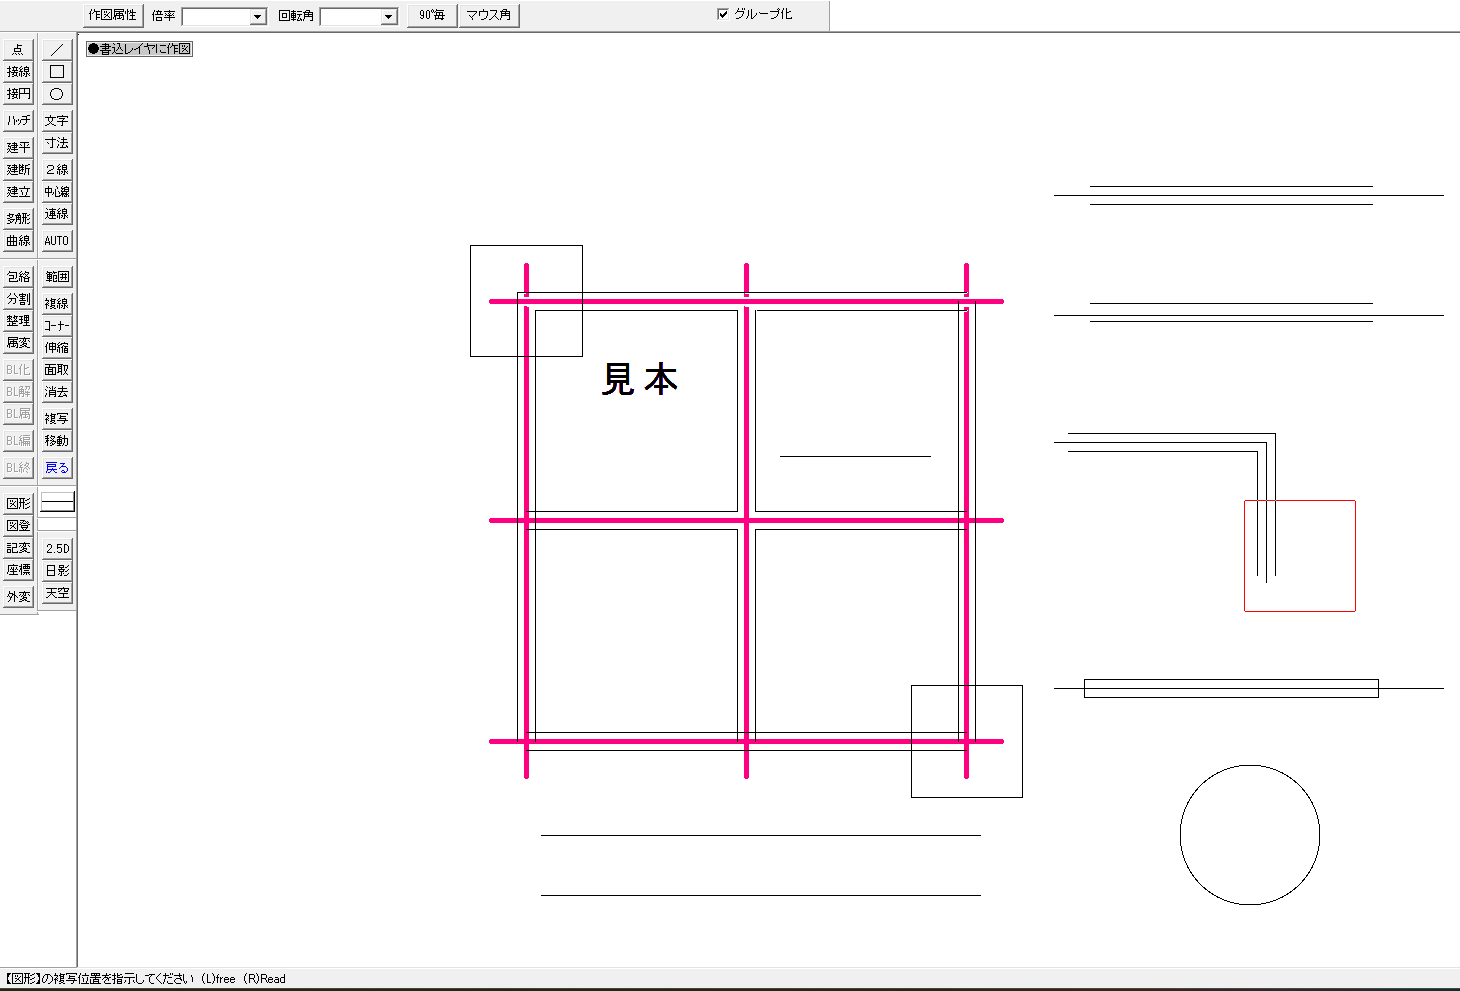Switch to 2.5D mode
This screenshot has width=1460, height=991.
[57, 548]
